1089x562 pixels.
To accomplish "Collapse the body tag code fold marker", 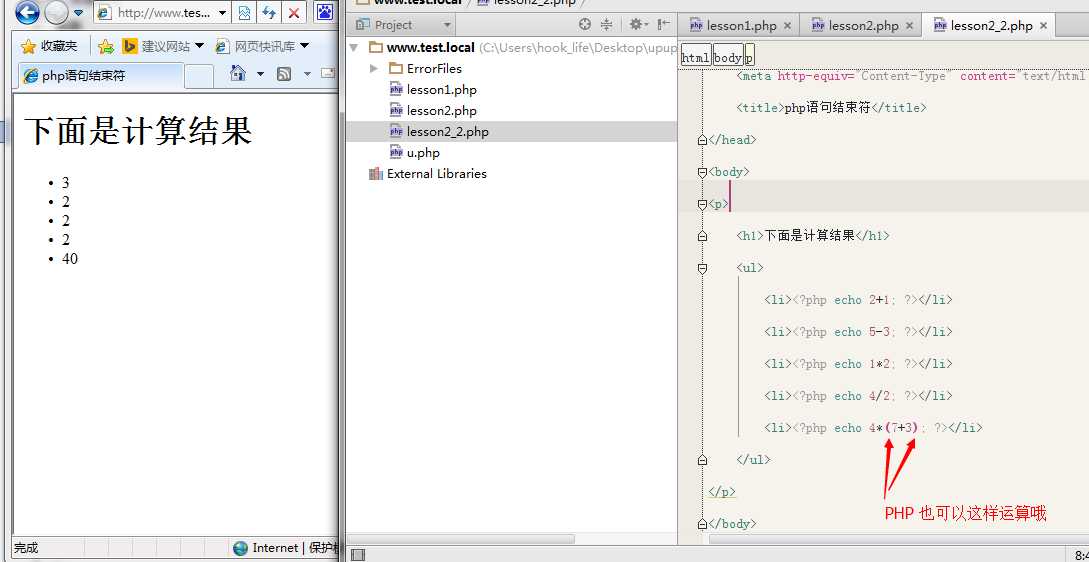I will coord(702,172).
